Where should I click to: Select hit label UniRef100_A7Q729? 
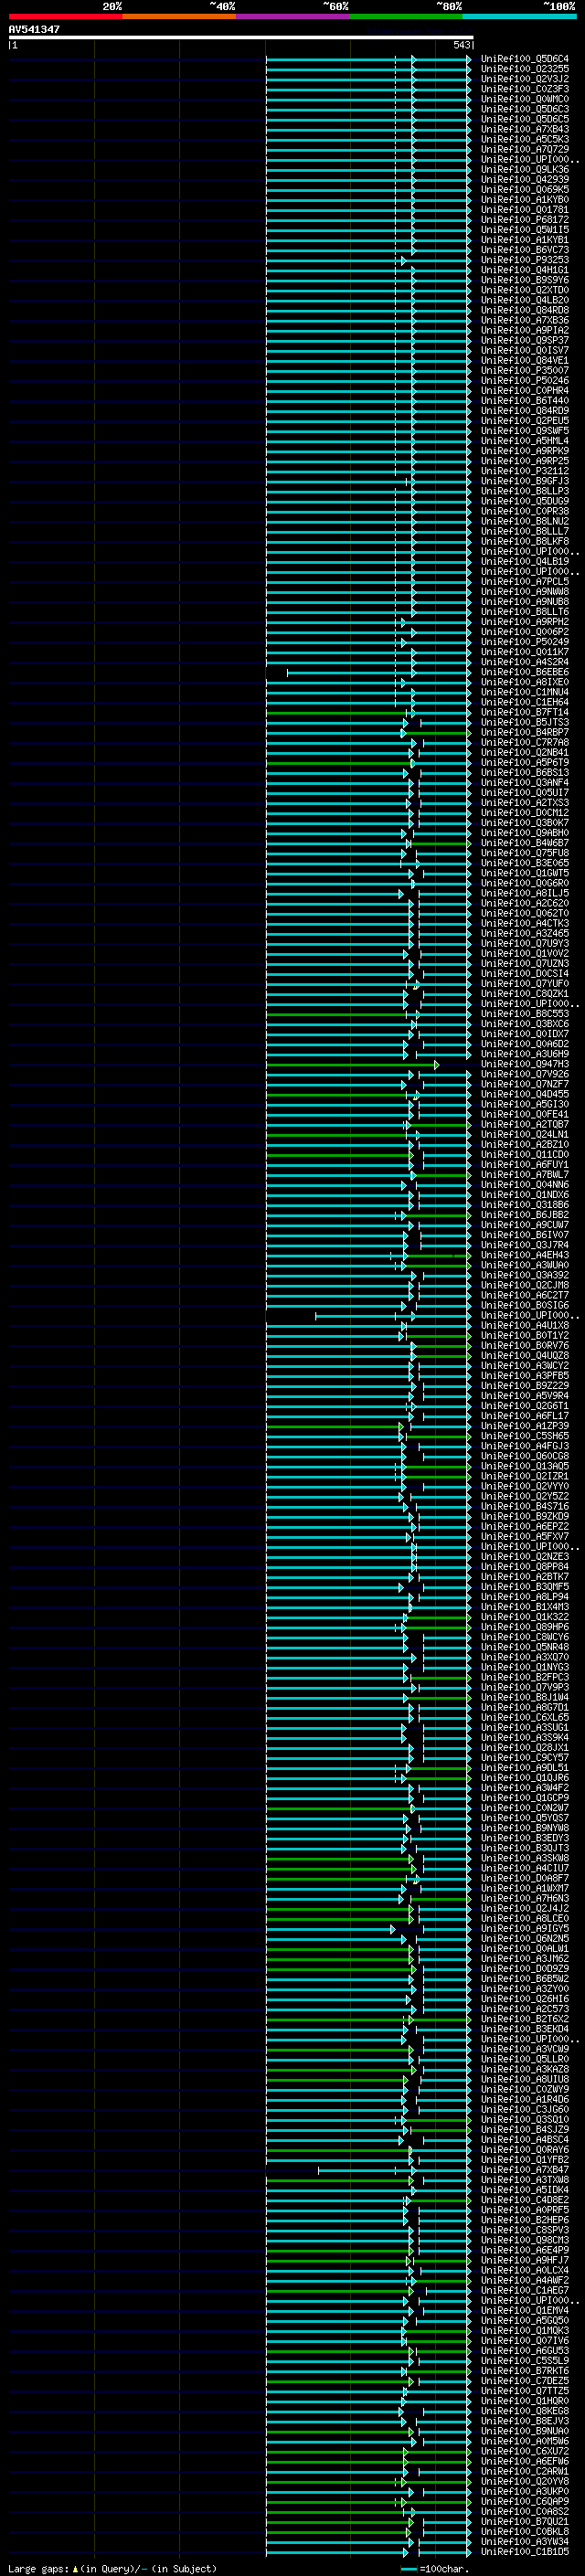525,149
